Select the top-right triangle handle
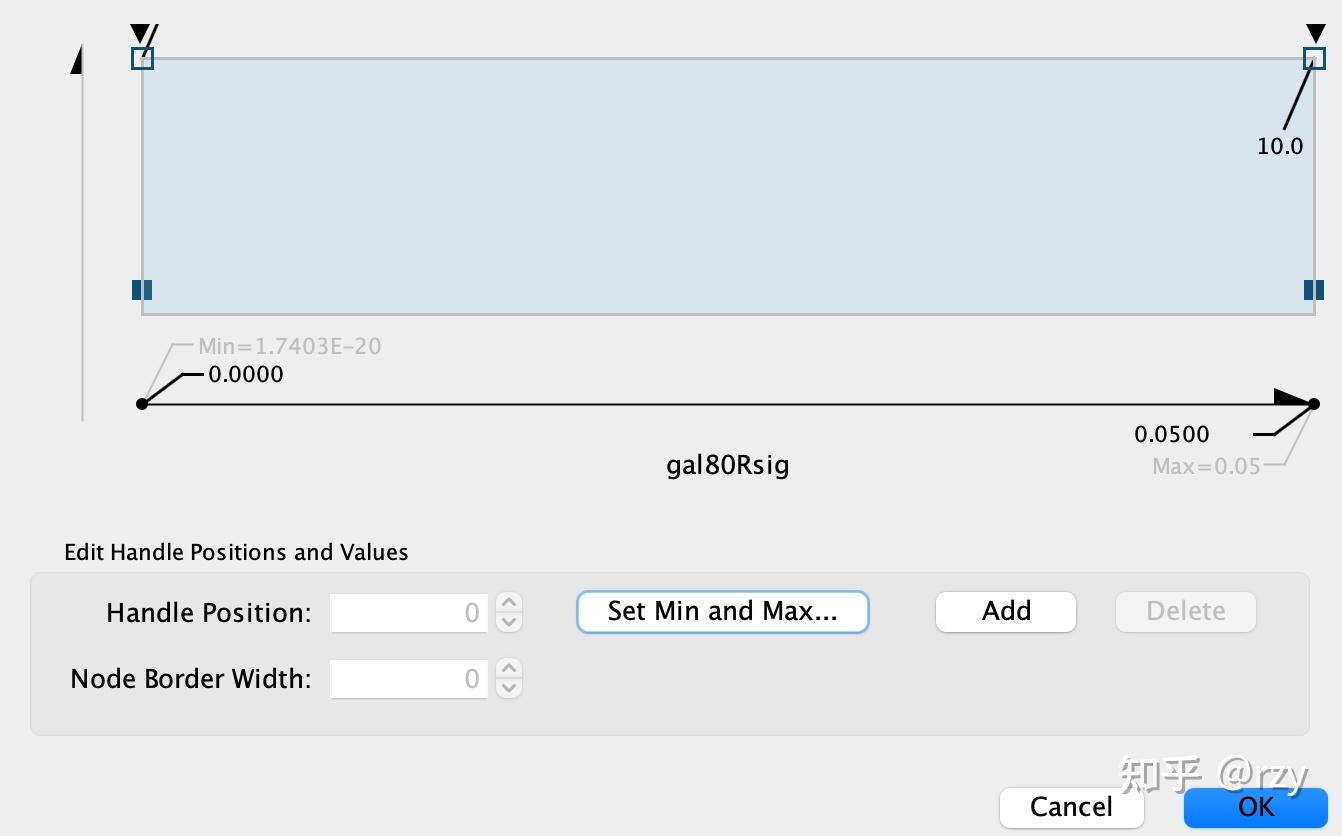 pos(1315,34)
